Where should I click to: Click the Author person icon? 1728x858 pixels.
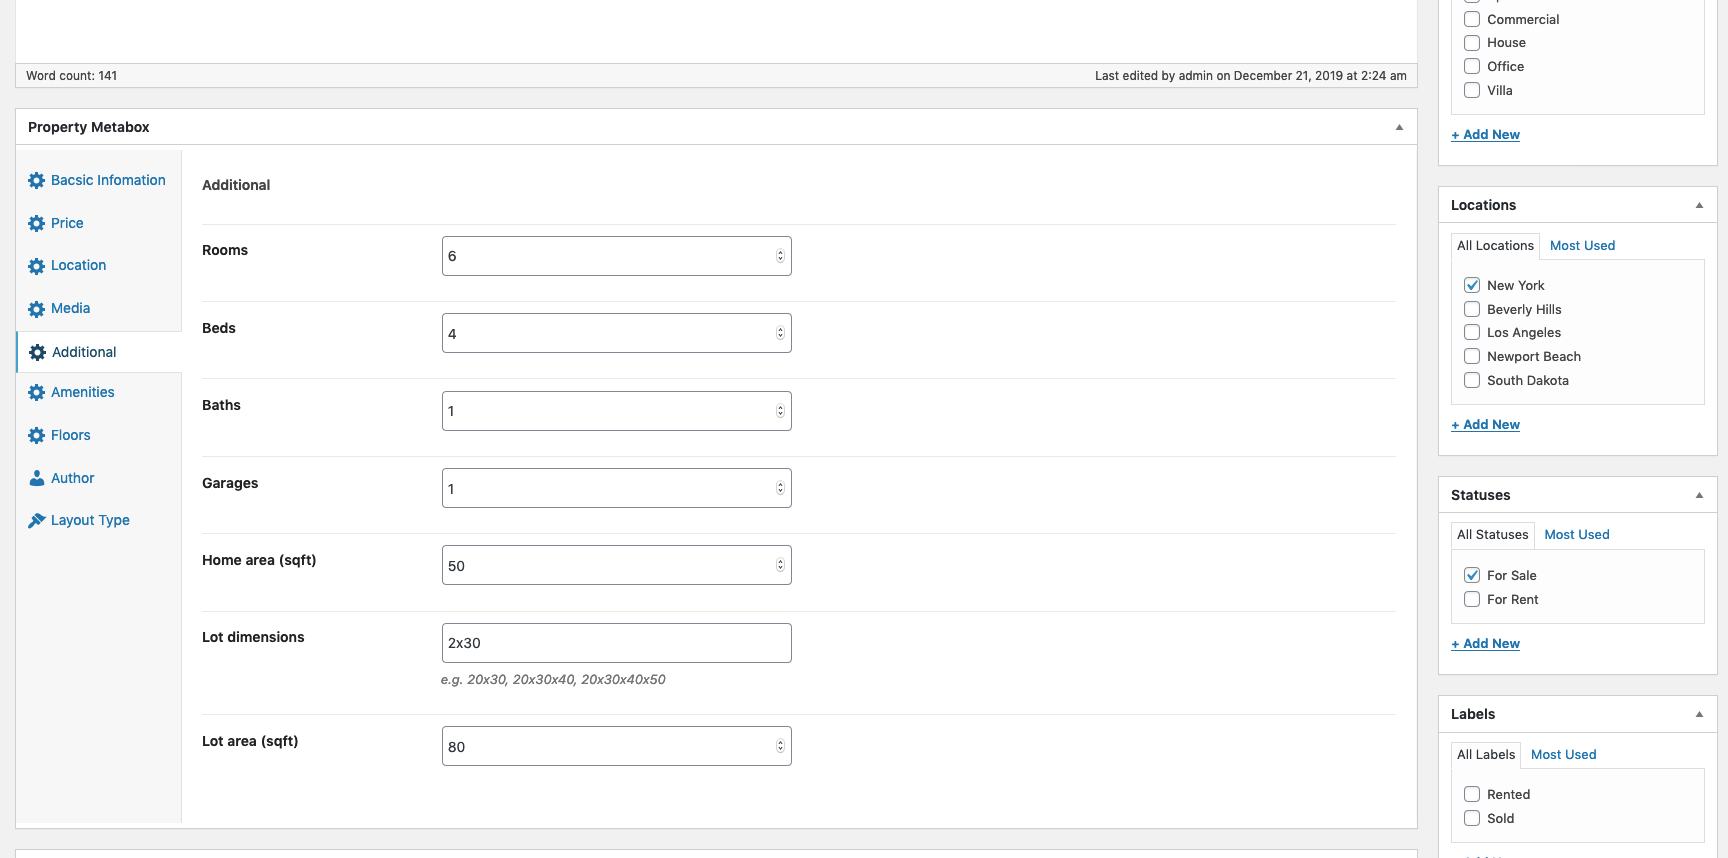37,479
